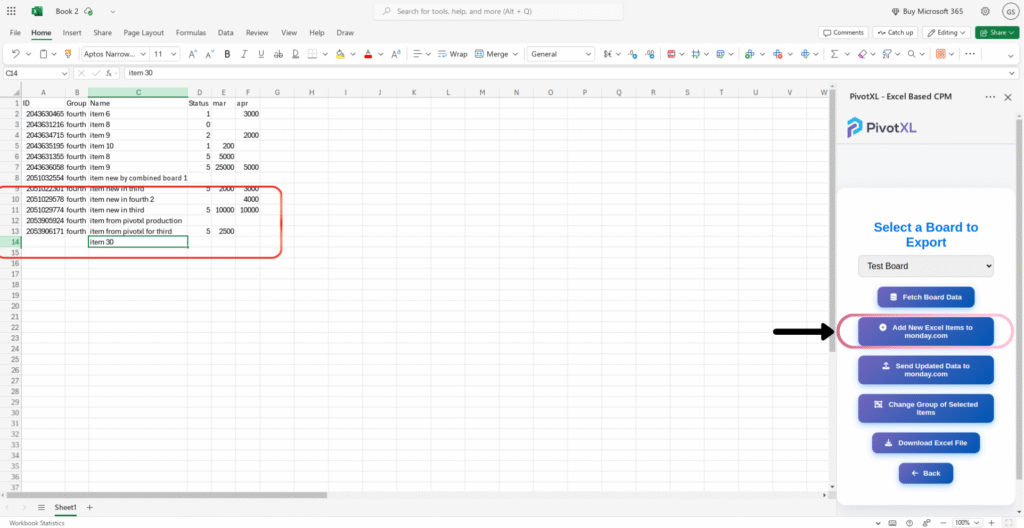Open the orange Add-ins icon
The height and width of the screenshot is (528, 1024).
[940, 54]
